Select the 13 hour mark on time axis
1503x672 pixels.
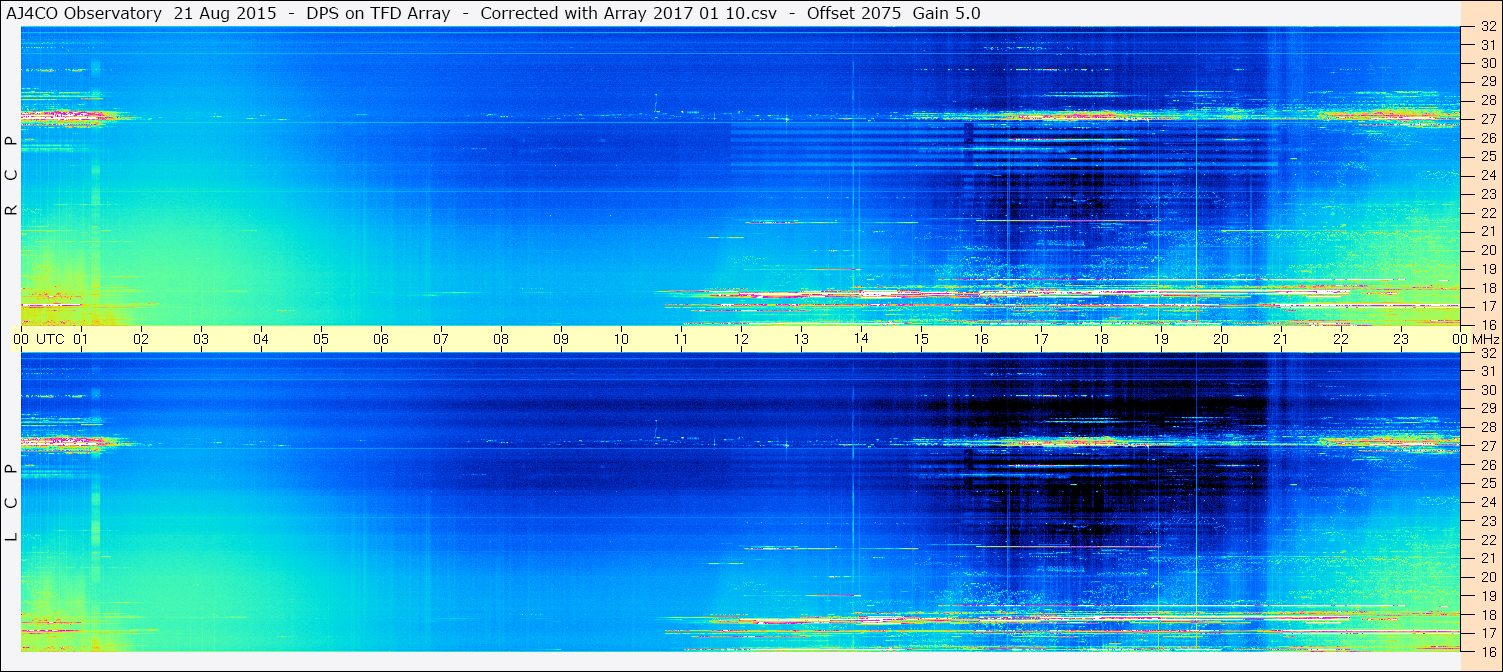(x=801, y=339)
